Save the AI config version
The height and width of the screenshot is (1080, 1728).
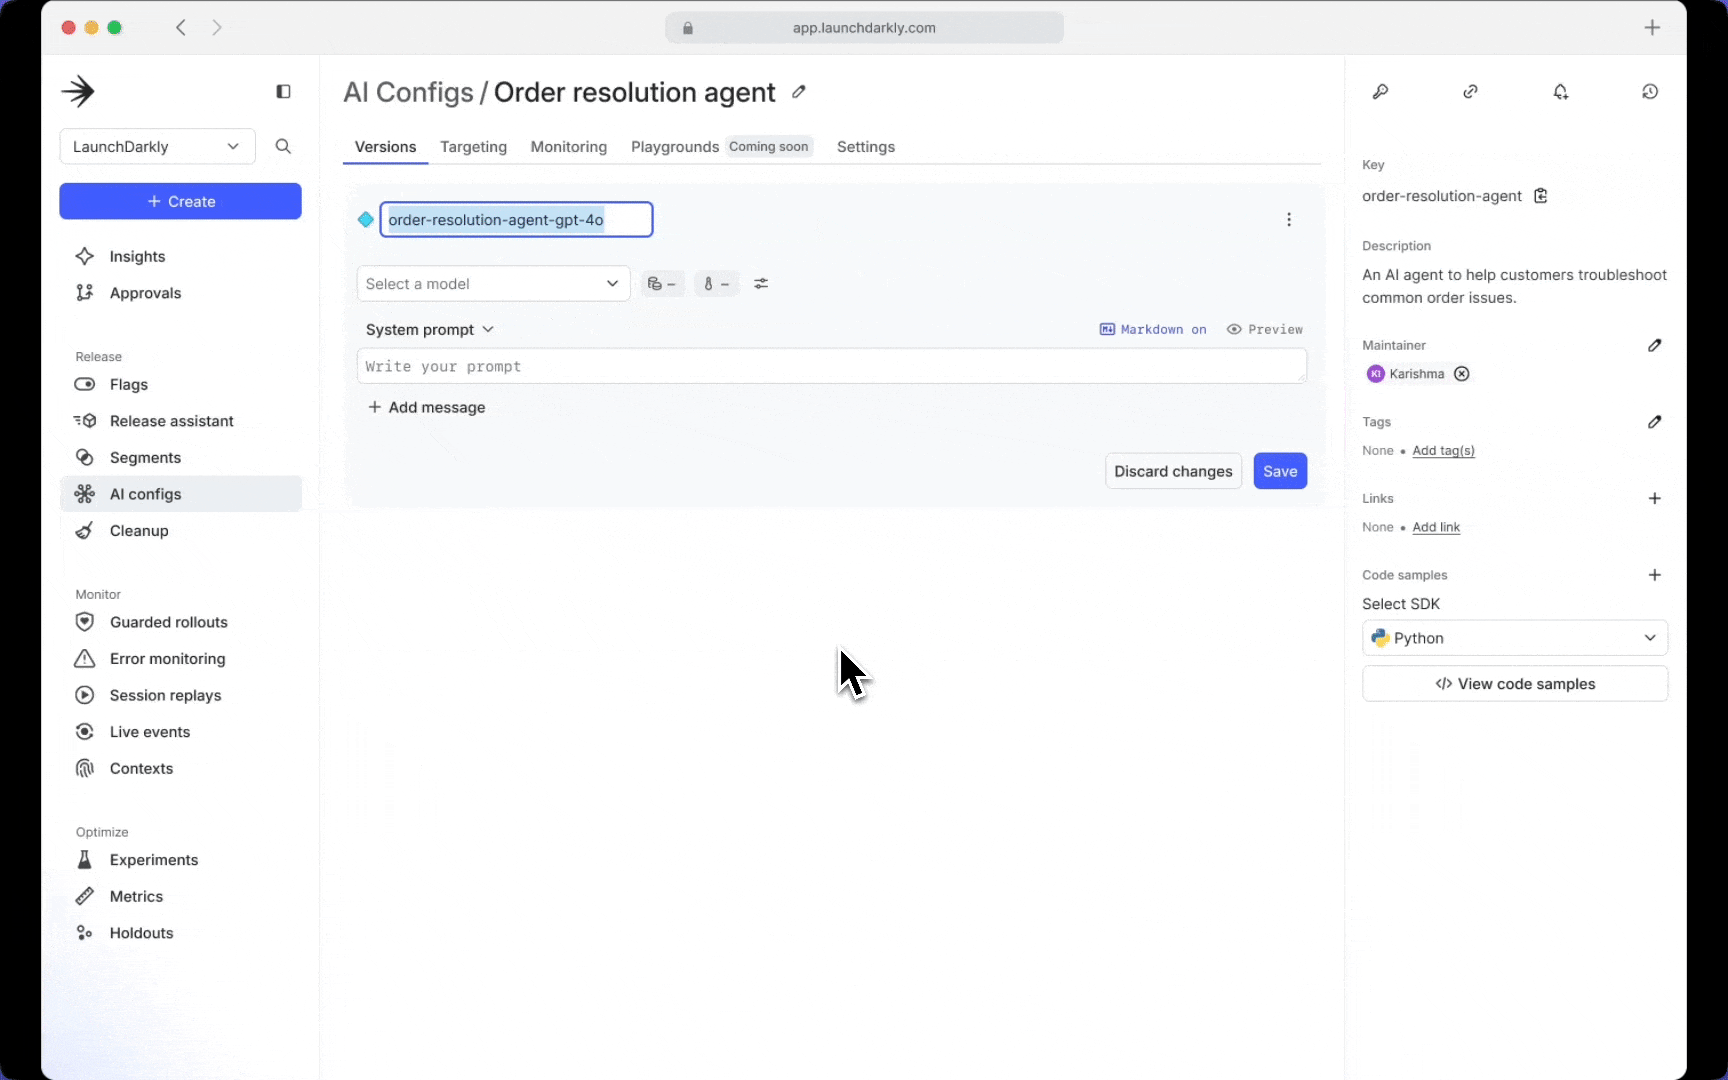[1280, 472]
